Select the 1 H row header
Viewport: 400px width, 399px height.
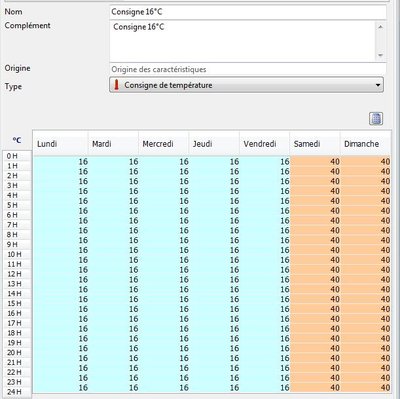tap(17, 166)
